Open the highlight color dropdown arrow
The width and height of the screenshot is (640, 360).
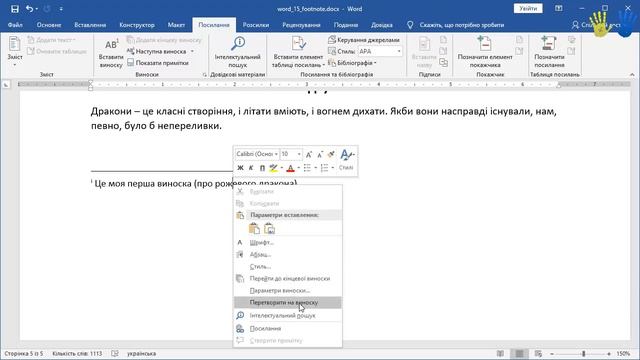tap(282, 168)
